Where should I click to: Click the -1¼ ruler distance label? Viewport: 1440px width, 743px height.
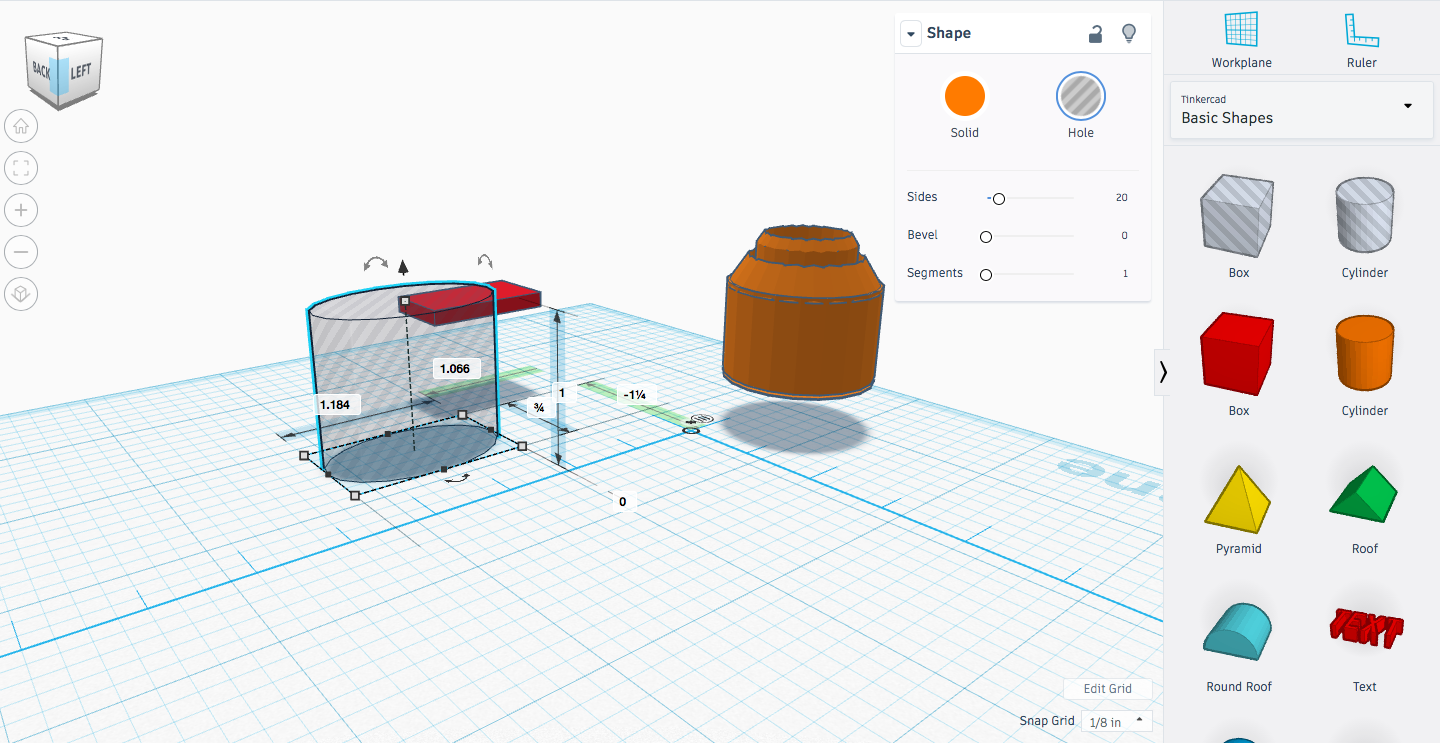click(634, 395)
